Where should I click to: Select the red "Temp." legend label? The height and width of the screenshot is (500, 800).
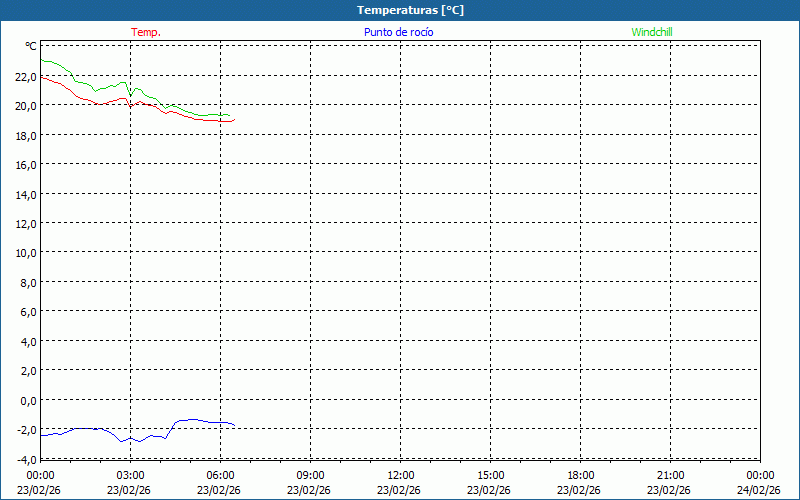click(x=146, y=32)
